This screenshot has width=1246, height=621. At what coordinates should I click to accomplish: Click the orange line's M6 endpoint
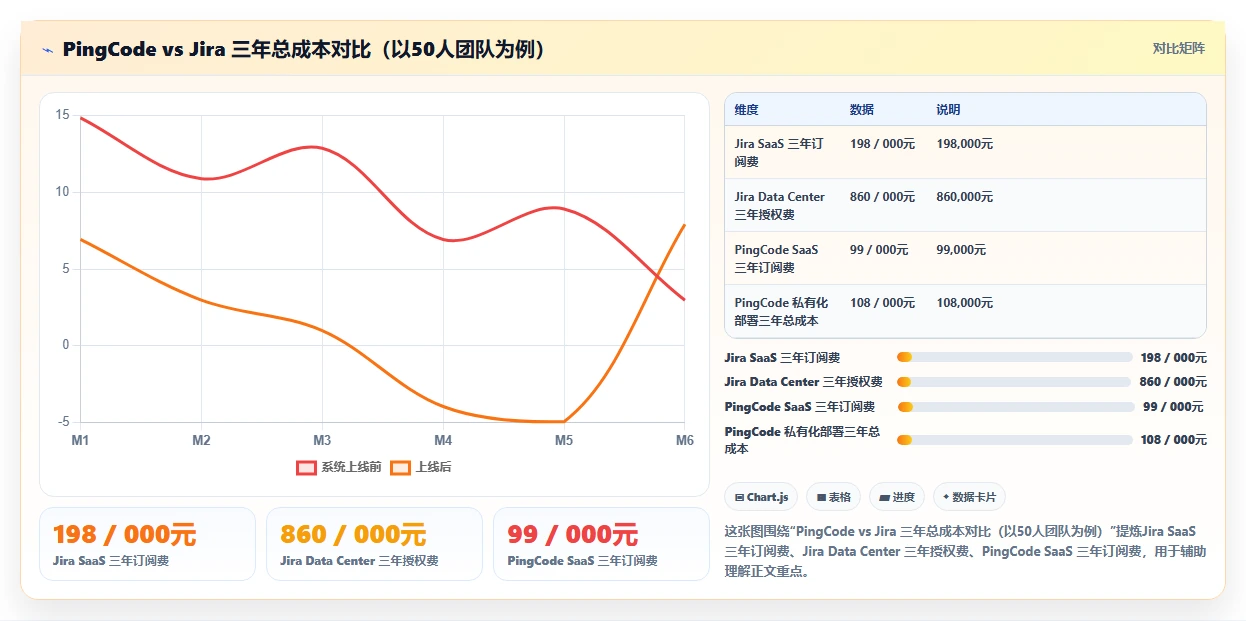pos(684,226)
